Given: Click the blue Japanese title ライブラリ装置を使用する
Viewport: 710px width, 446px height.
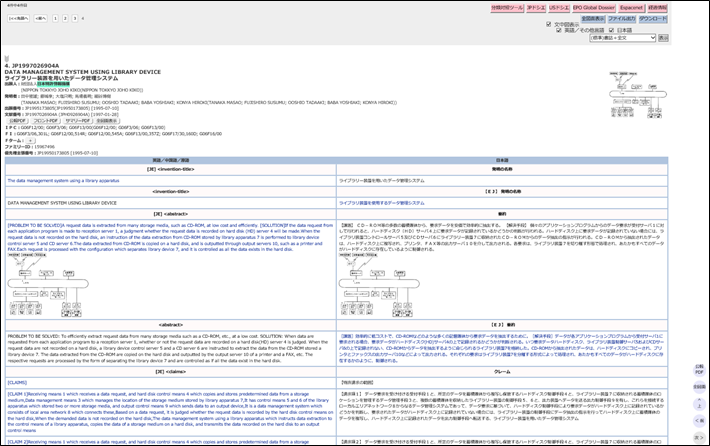Looking at the screenshot, I should pos(382,203).
